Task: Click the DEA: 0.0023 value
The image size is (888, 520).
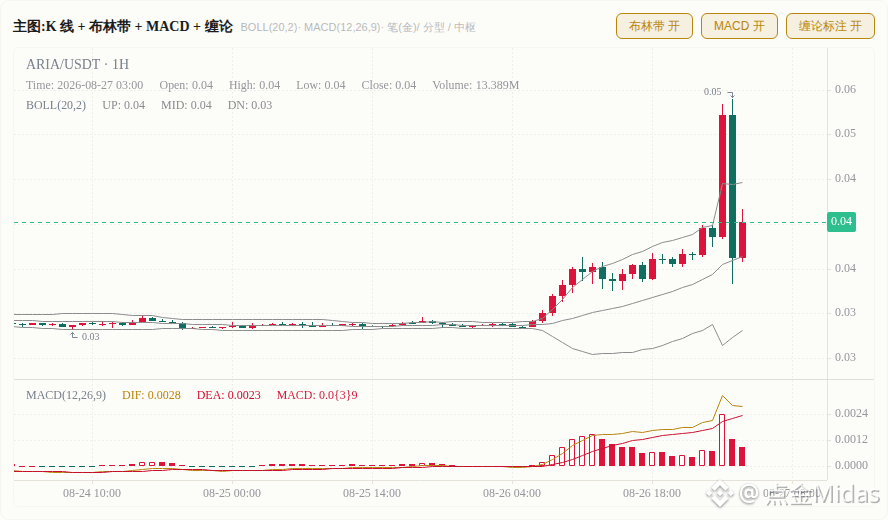Action: 229,395
